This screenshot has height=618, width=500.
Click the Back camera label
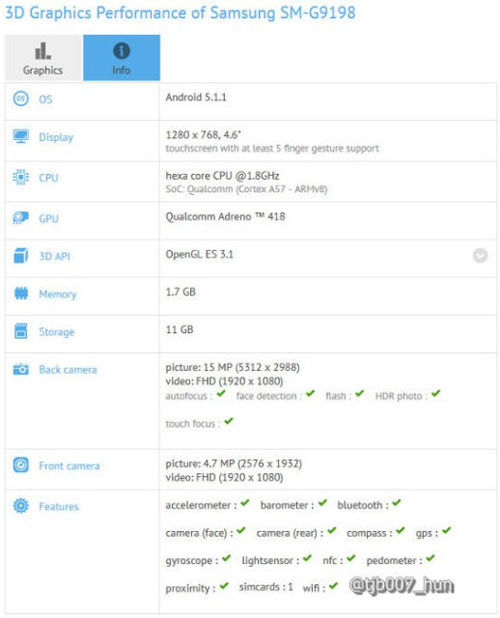click(68, 370)
